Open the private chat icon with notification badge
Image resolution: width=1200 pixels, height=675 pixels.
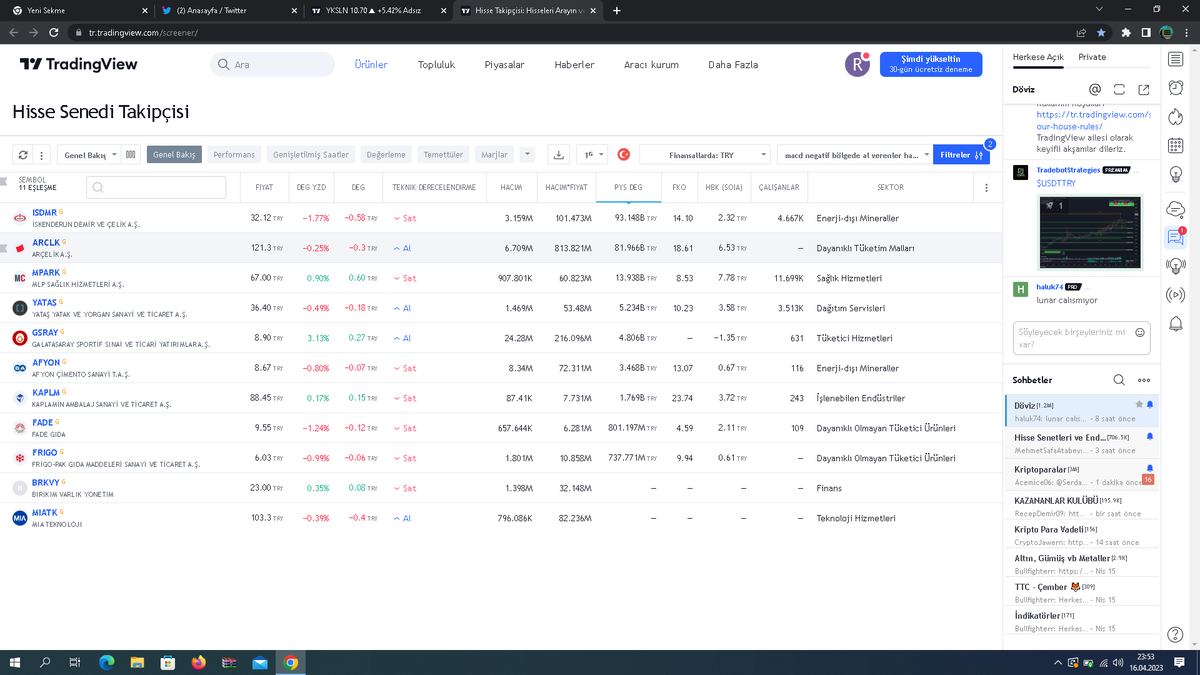[1175, 237]
